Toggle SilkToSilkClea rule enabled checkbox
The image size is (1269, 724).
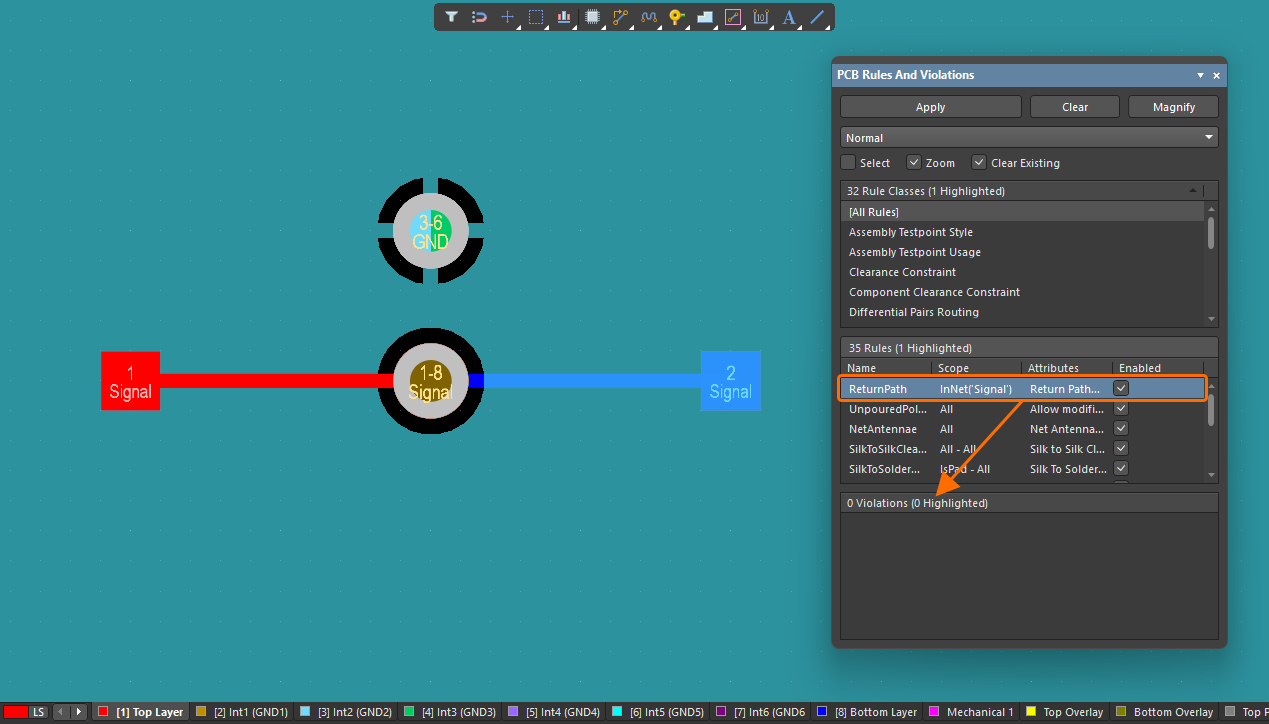pos(1122,449)
